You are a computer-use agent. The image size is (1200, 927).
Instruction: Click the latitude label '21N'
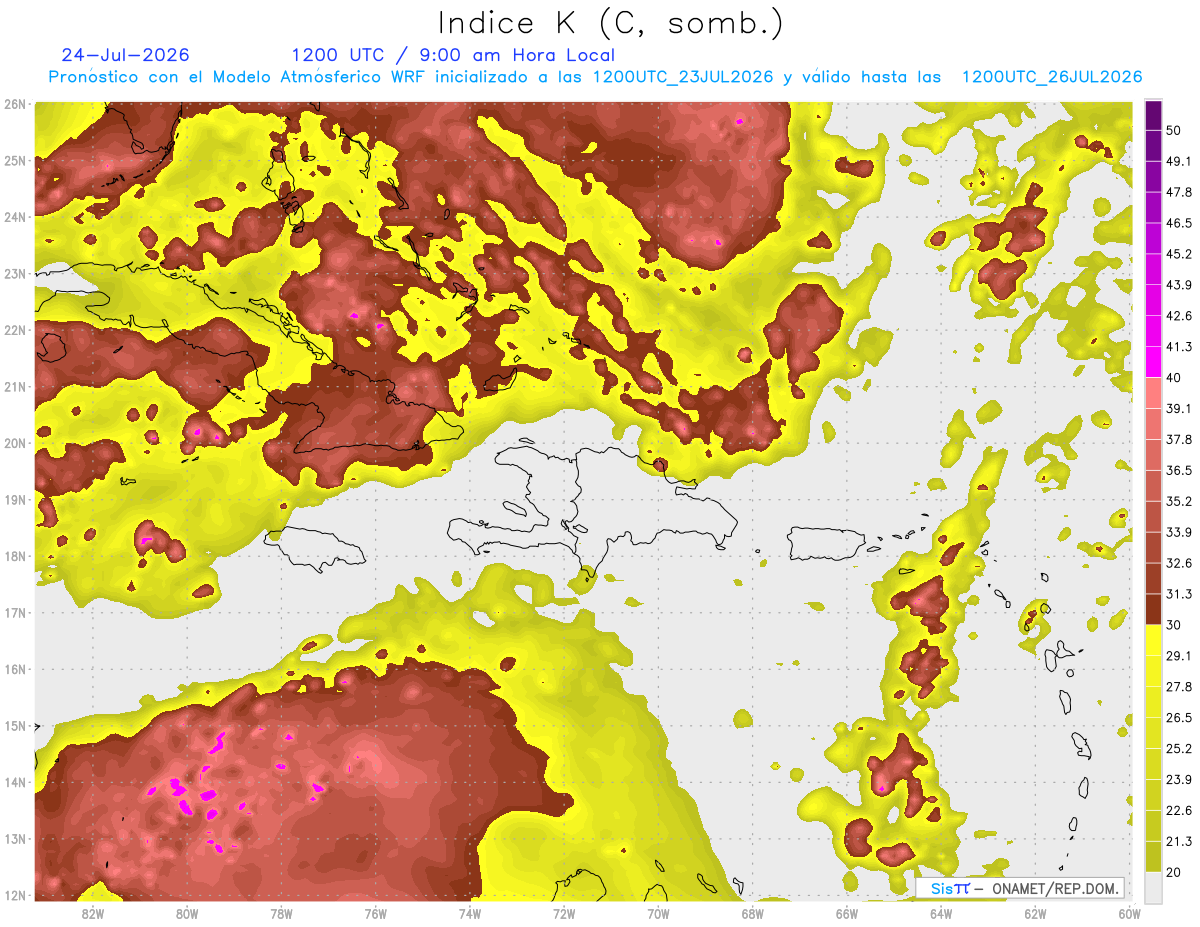[15, 387]
